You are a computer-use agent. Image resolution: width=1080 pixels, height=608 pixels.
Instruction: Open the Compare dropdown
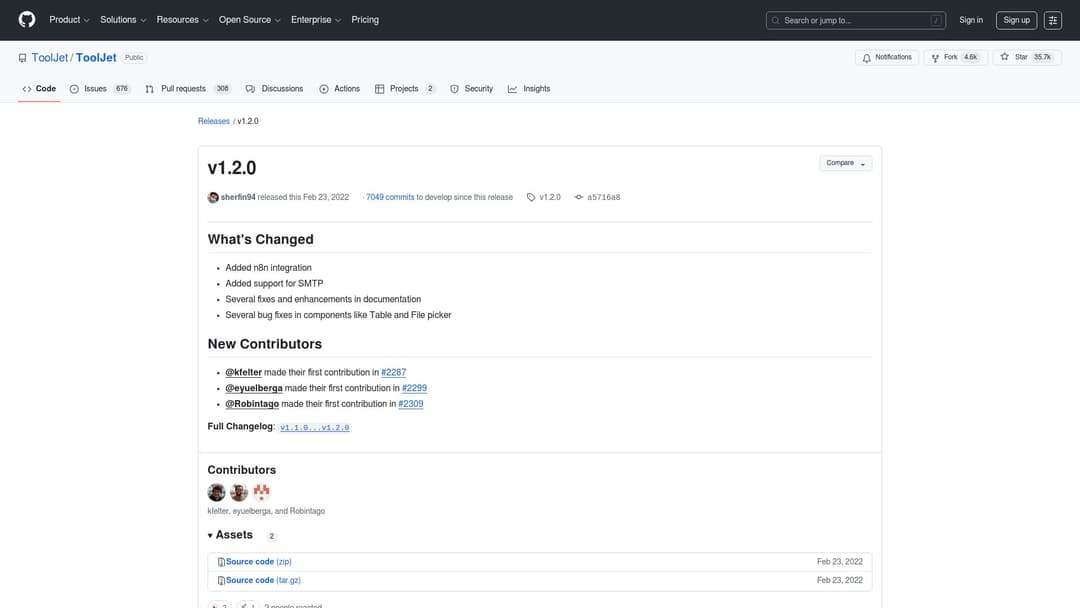[845, 163]
